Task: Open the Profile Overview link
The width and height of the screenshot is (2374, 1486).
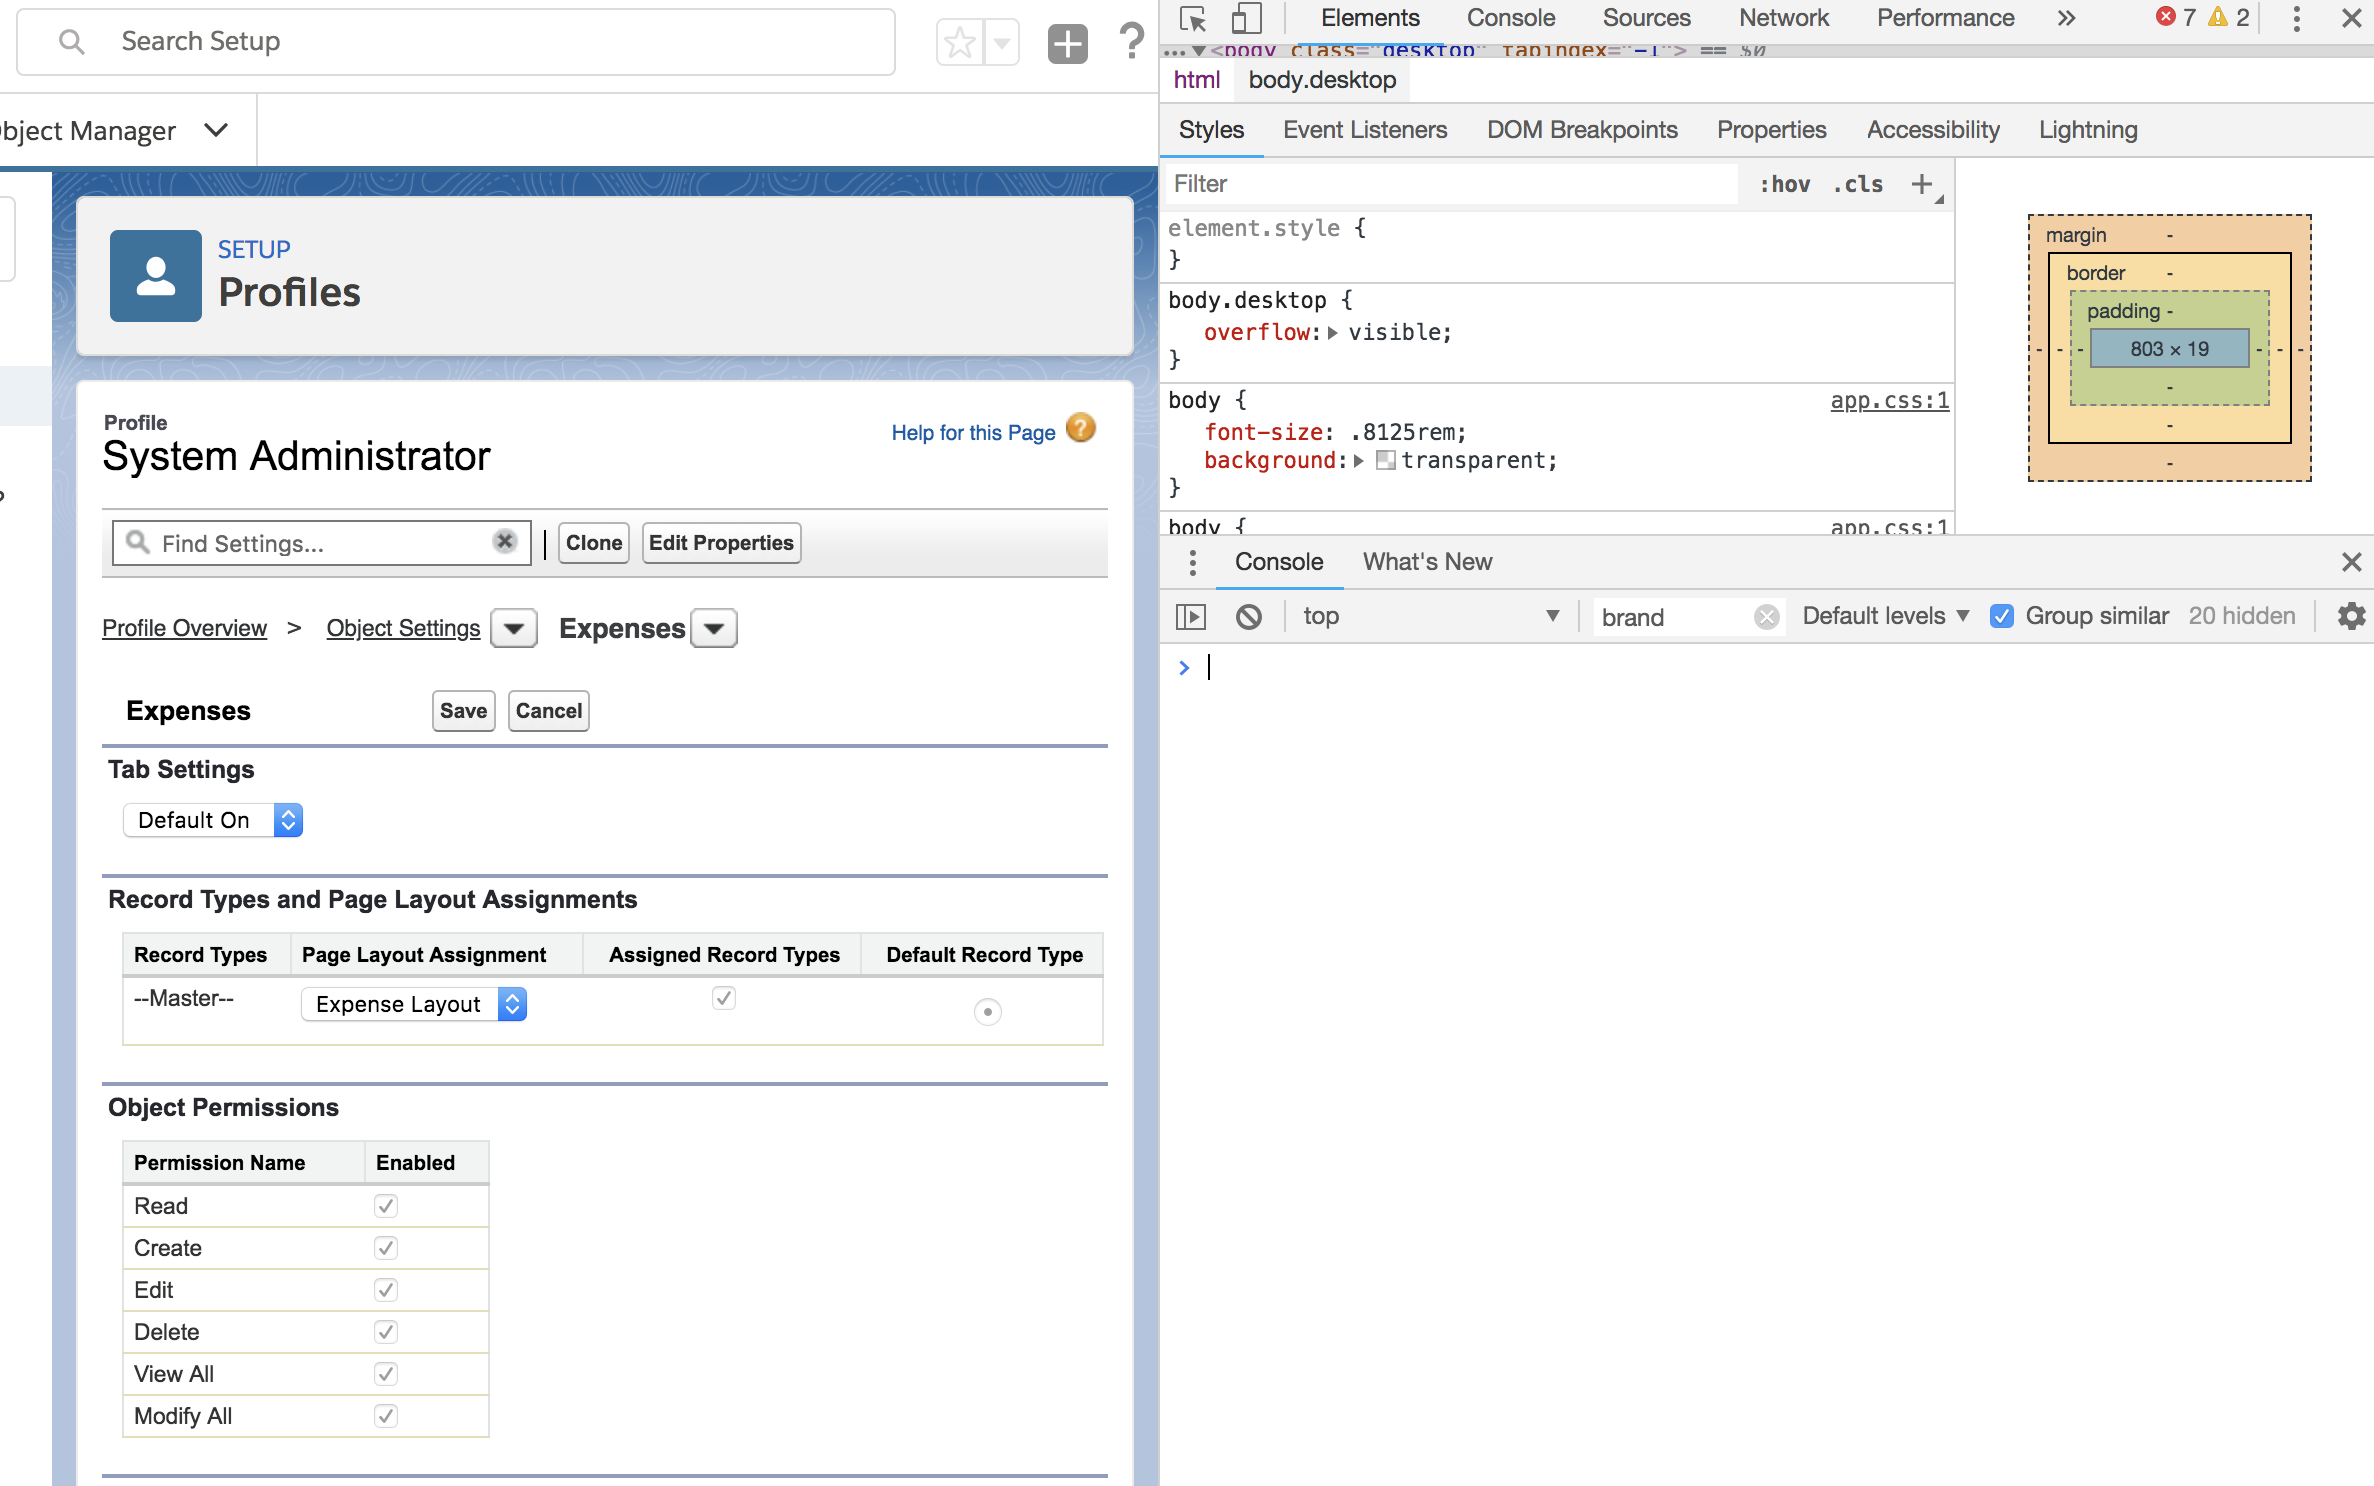Action: coord(184,628)
